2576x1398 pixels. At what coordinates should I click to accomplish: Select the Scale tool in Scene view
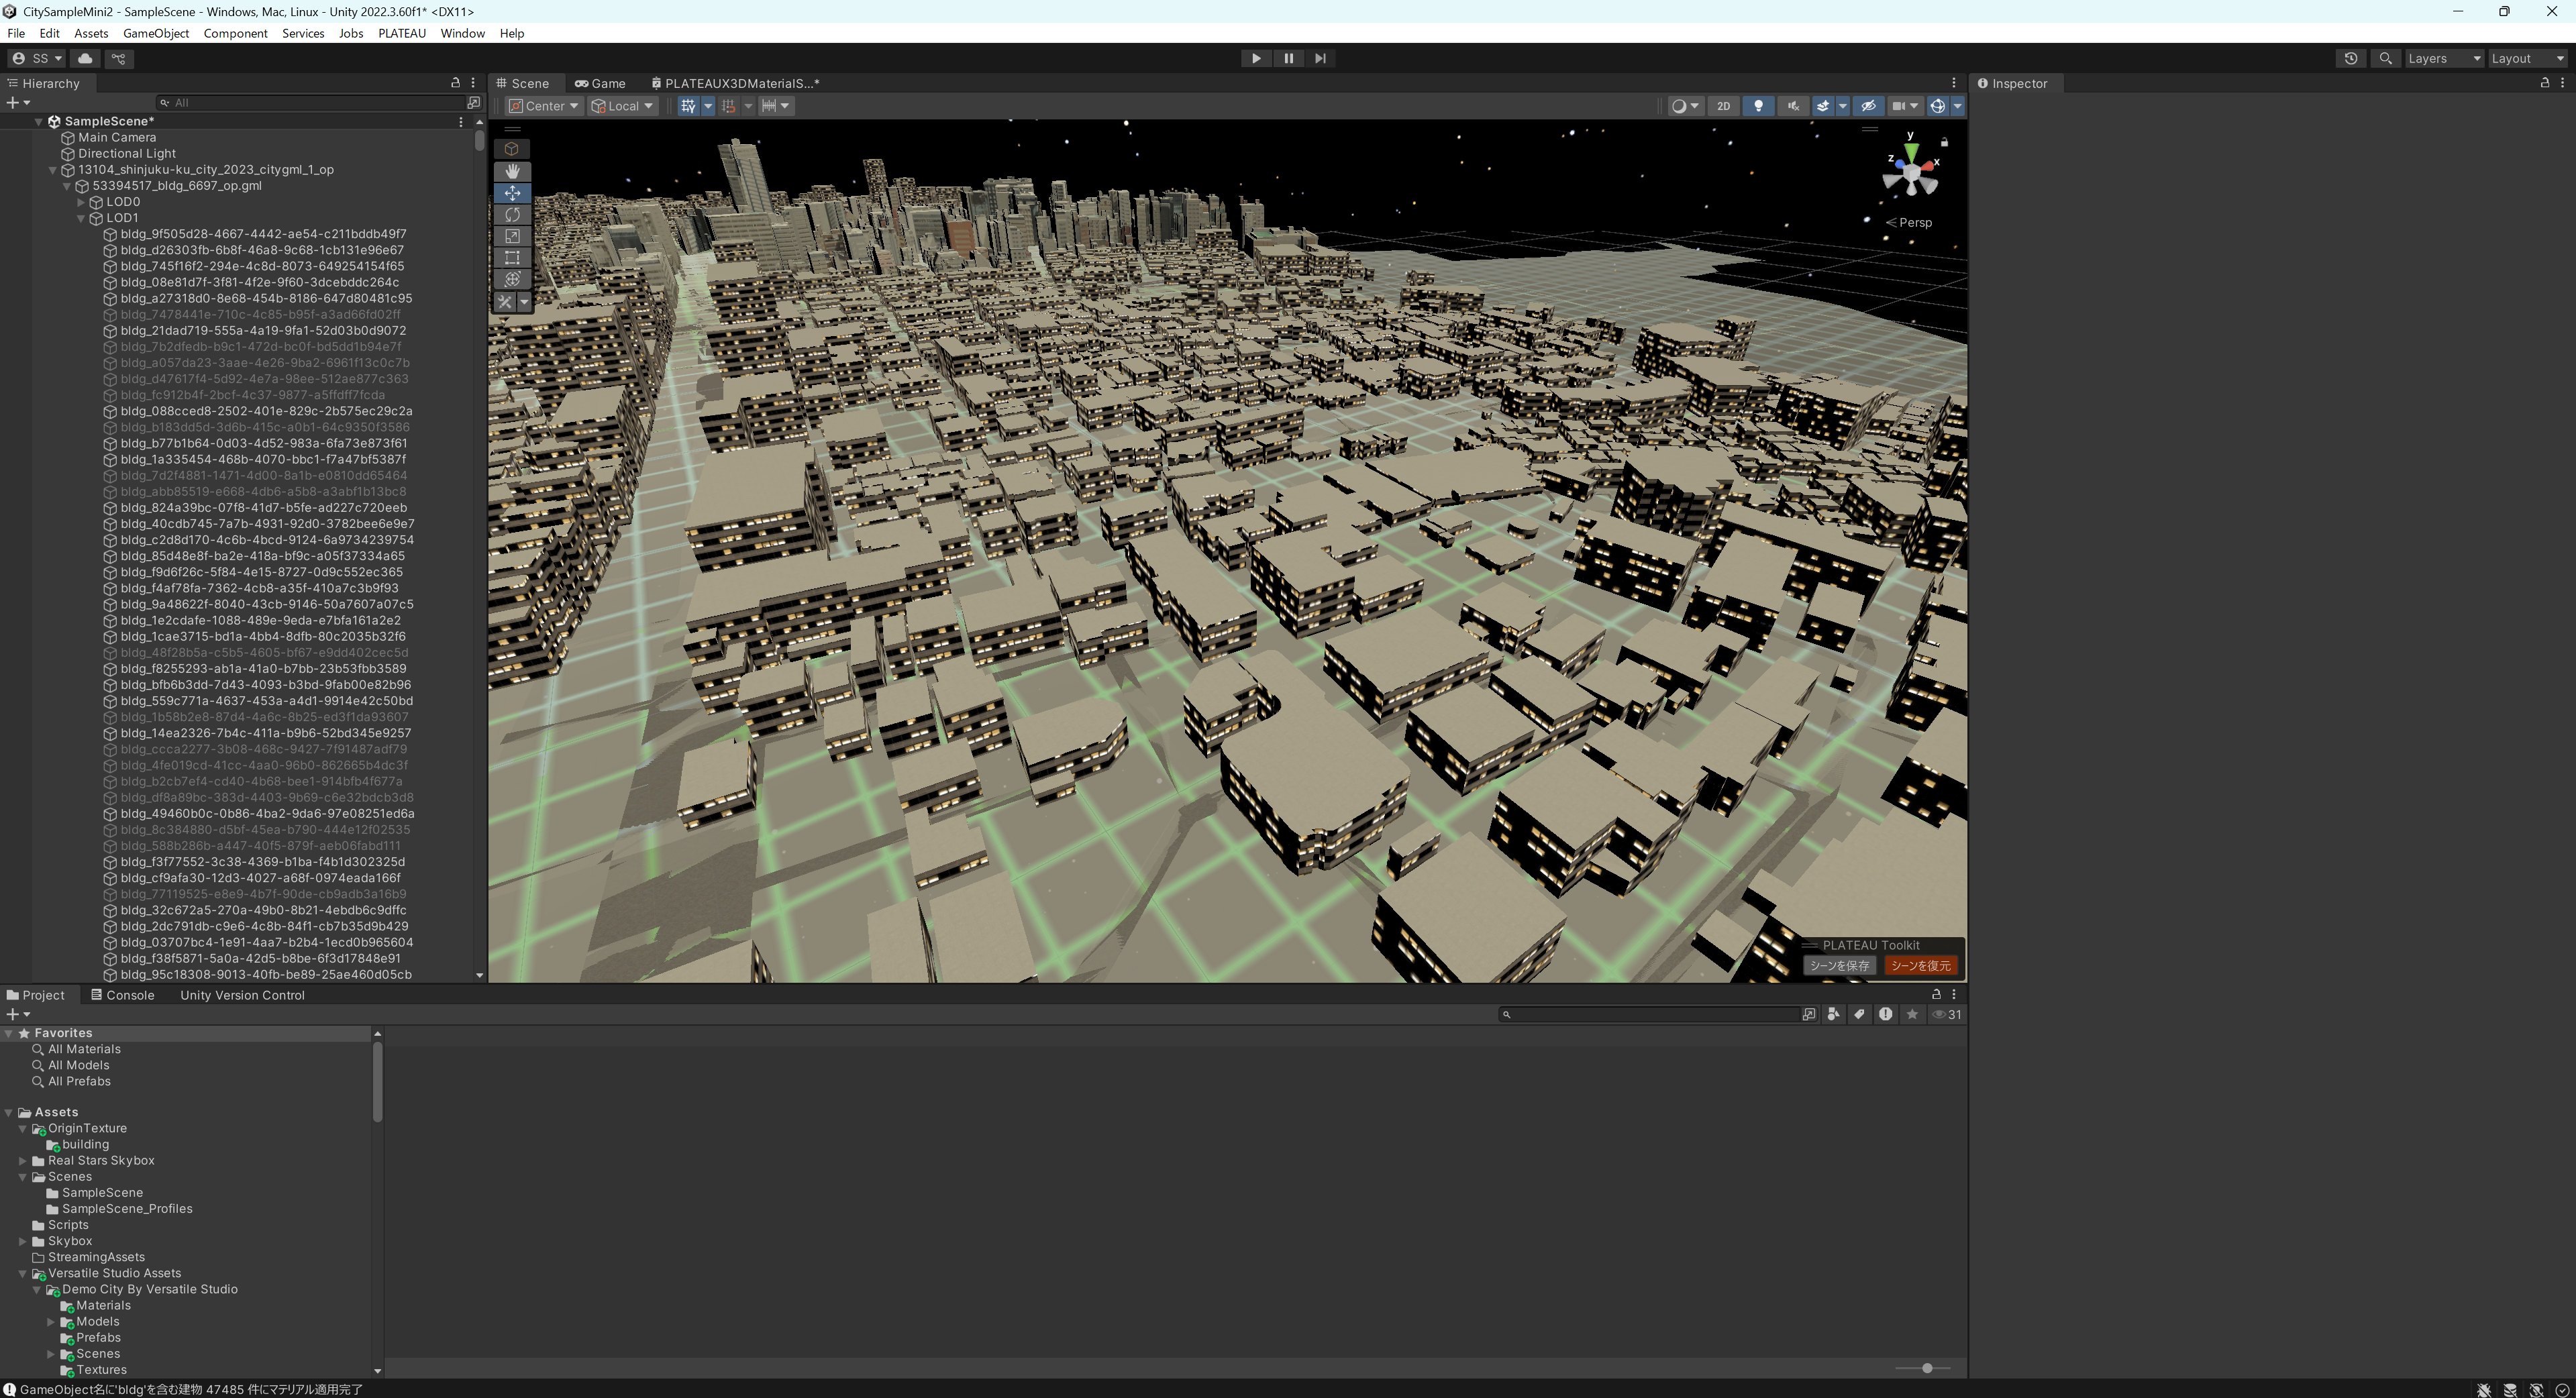[513, 236]
